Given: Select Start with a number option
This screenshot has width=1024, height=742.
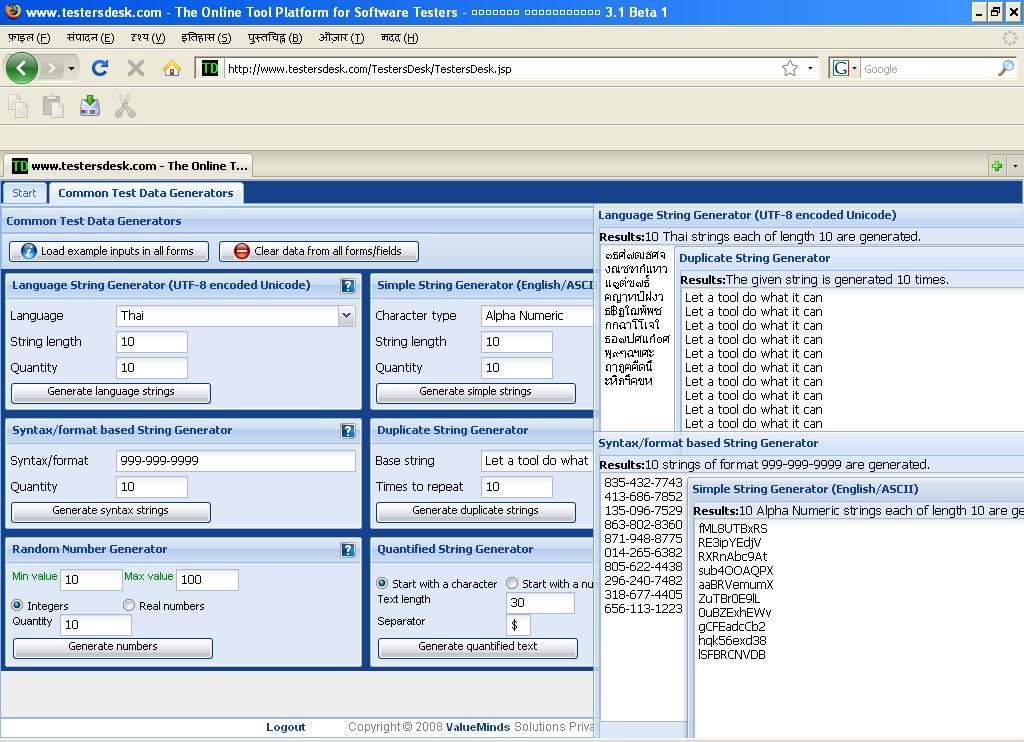Looking at the screenshot, I should point(512,583).
